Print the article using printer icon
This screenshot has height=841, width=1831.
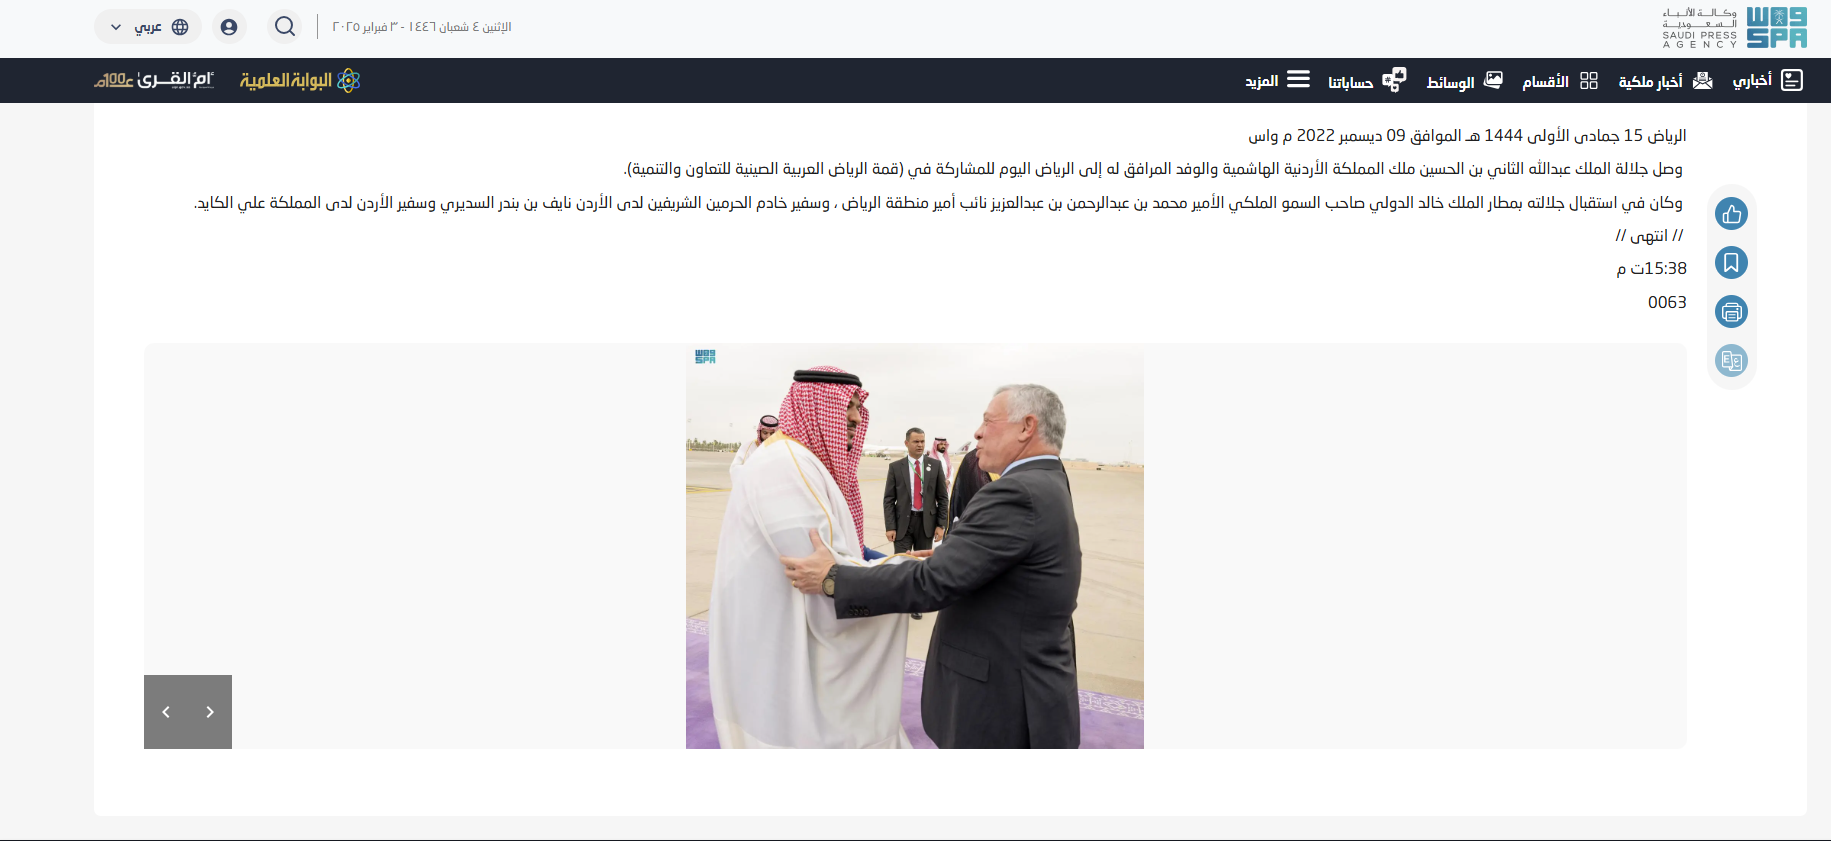(x=1731, y=312)
